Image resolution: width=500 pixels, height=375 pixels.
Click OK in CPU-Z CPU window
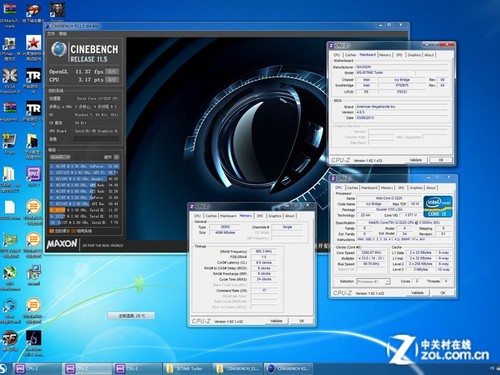click(443, 293)
